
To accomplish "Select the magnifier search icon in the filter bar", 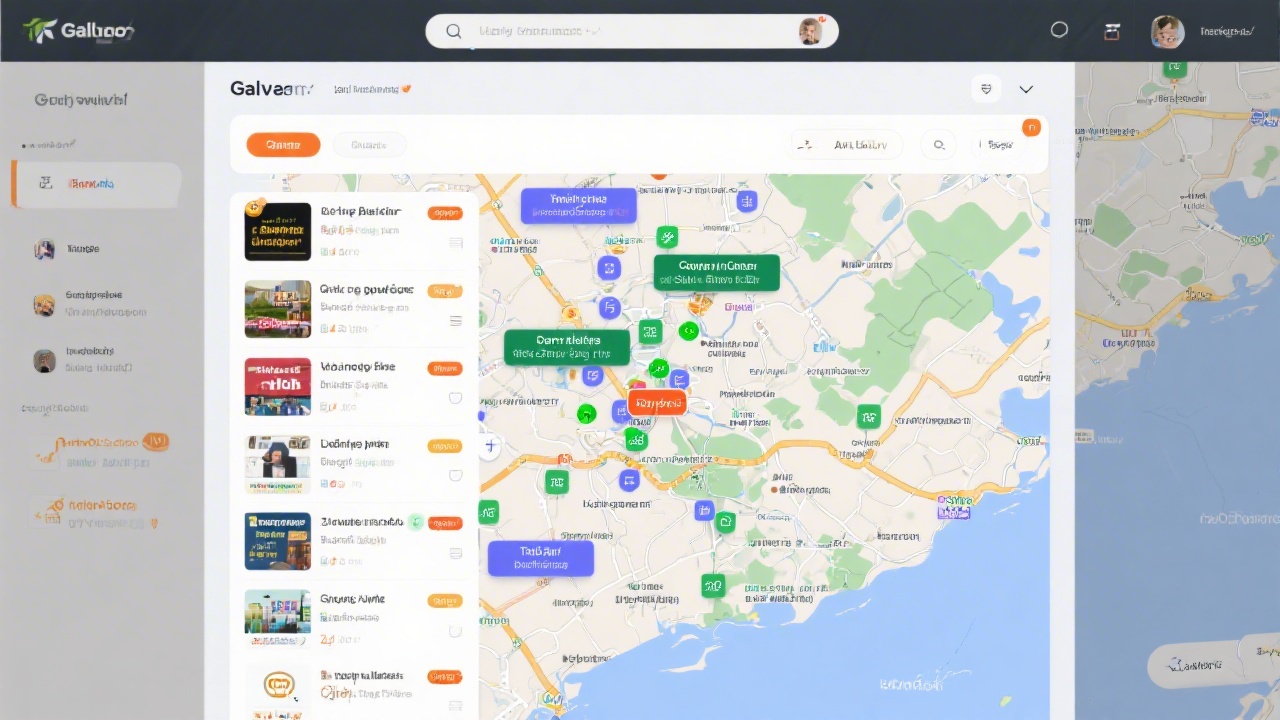I will [938, 144].
